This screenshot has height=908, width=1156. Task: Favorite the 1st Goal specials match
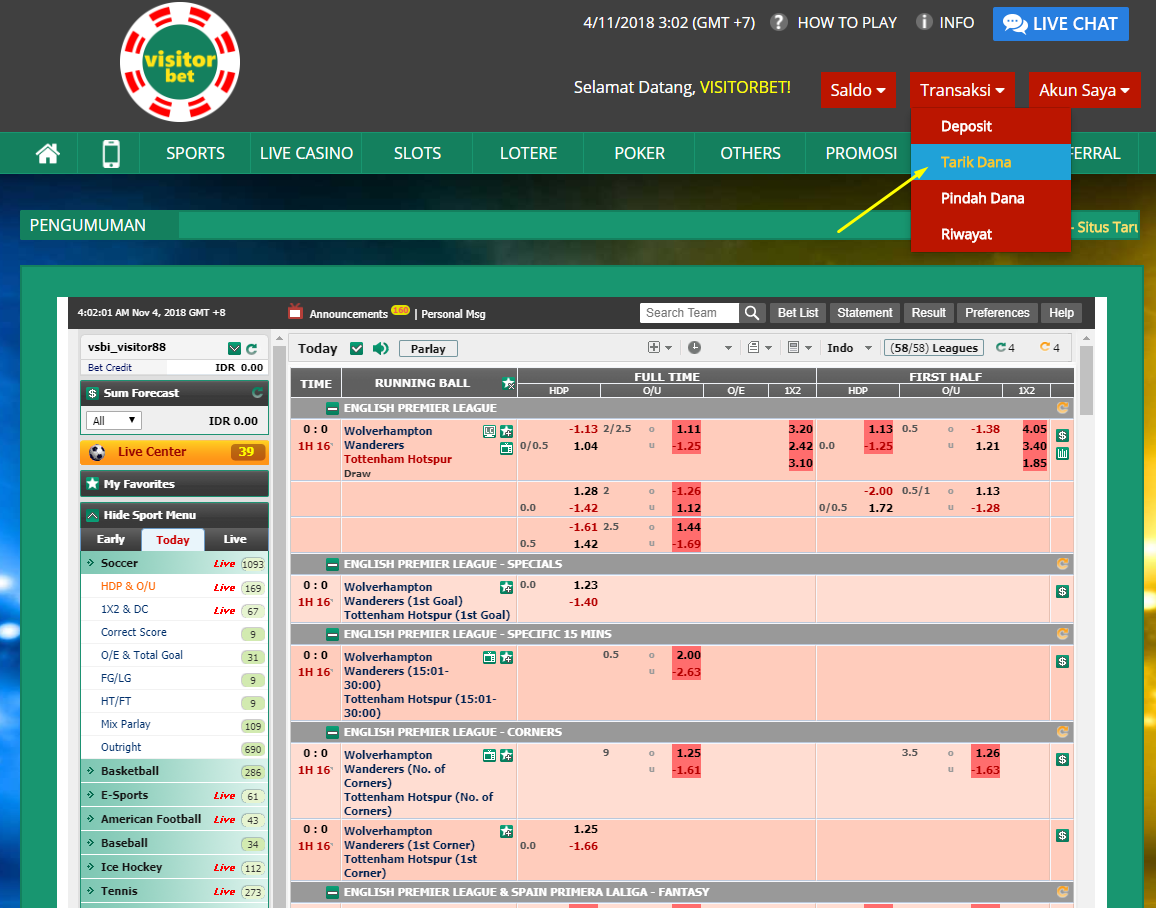[506, 587]
